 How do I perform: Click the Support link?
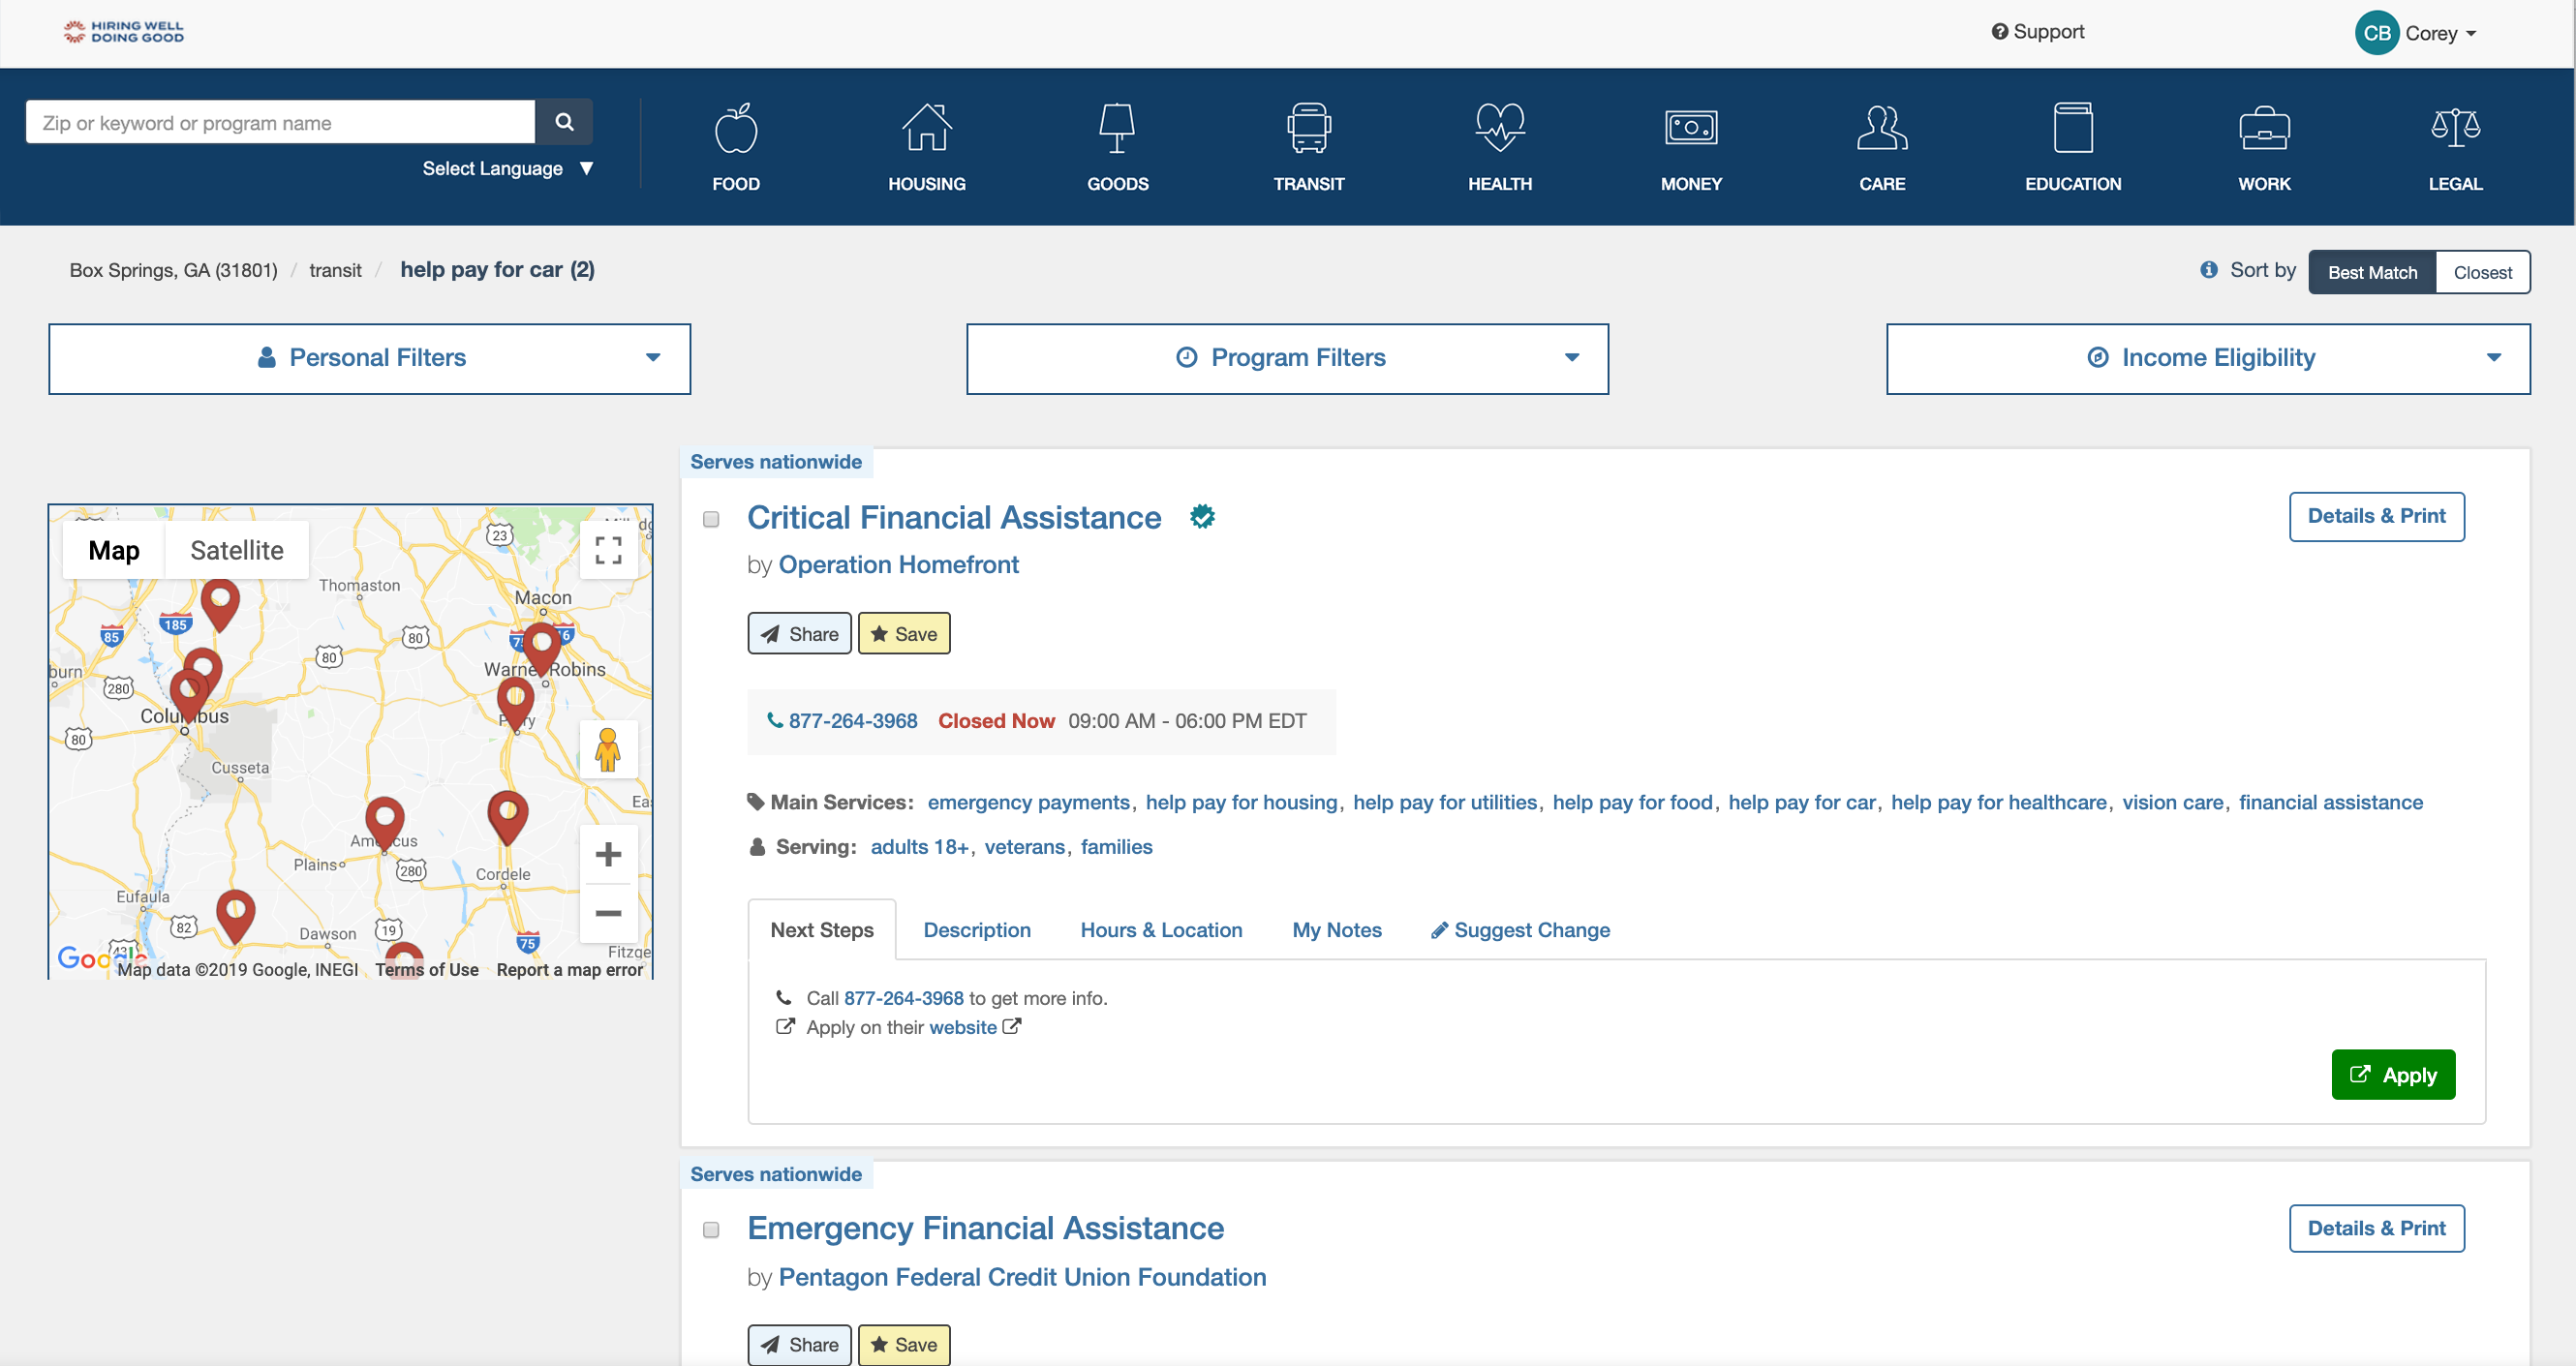(x=2037, y=31)
